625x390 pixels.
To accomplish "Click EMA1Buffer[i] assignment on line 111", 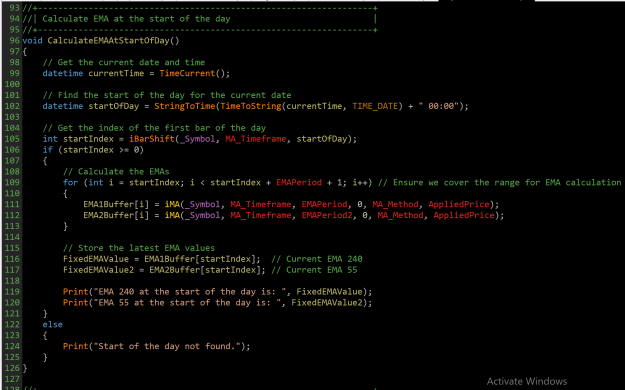I will (x=116, y=204).
